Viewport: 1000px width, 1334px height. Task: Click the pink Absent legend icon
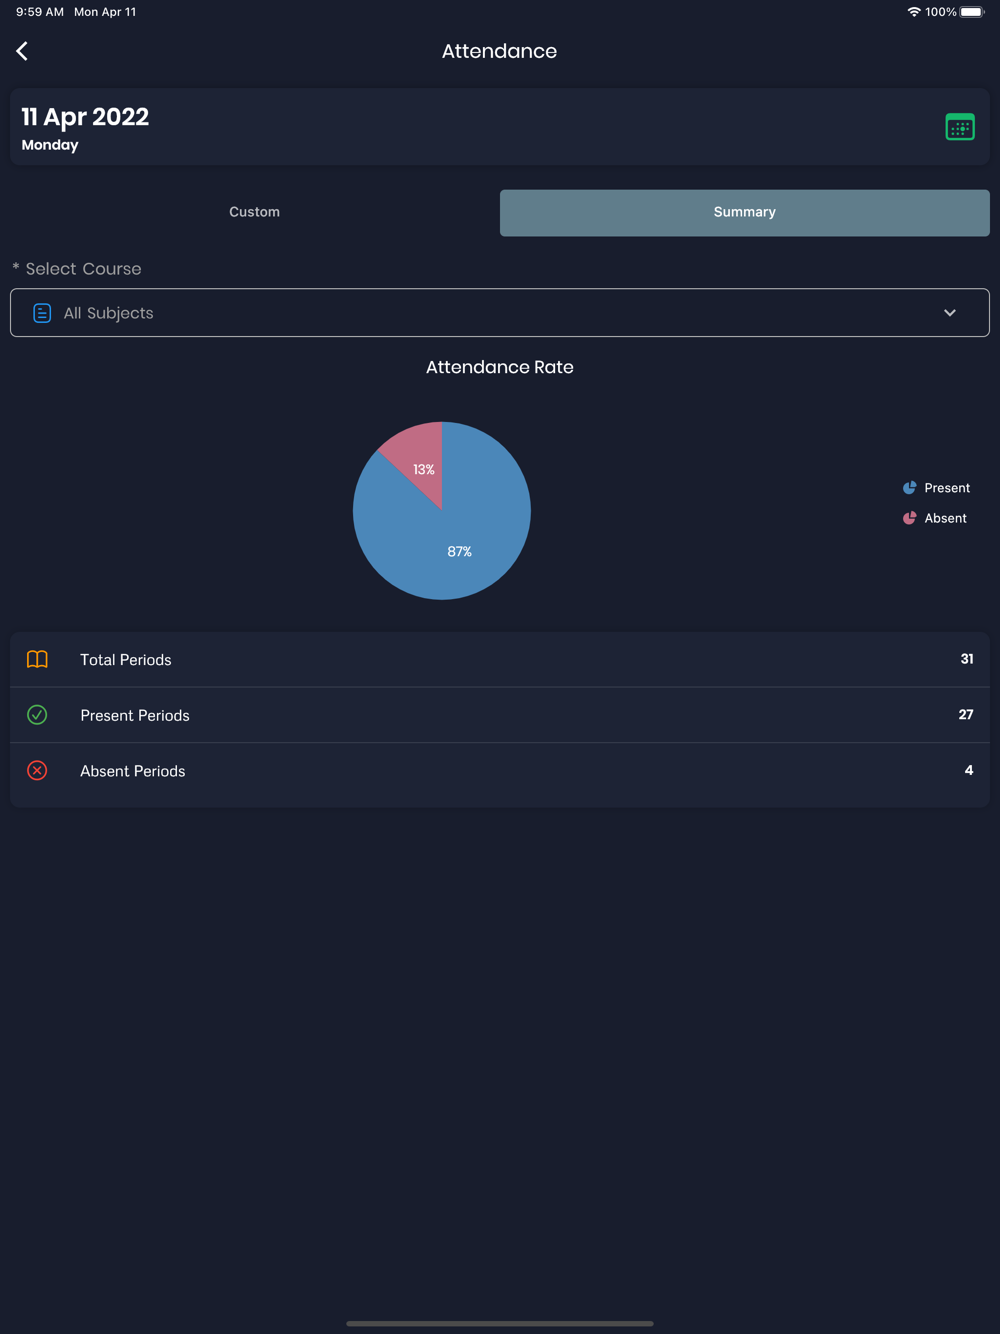pyautogui.click(x=909, y=518)
